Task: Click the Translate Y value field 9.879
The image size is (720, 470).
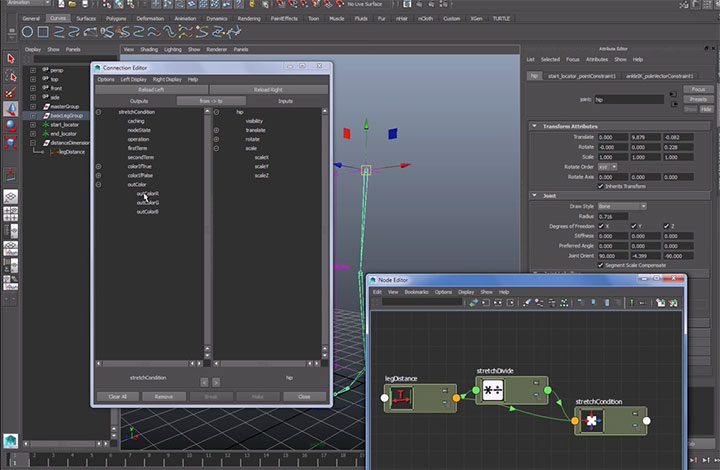Action: click(x=645, y=137)
